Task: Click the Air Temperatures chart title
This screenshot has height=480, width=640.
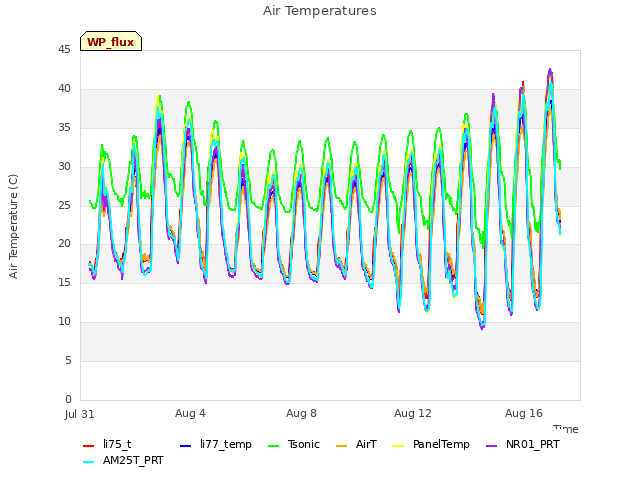Action: [x=320, y=11]
